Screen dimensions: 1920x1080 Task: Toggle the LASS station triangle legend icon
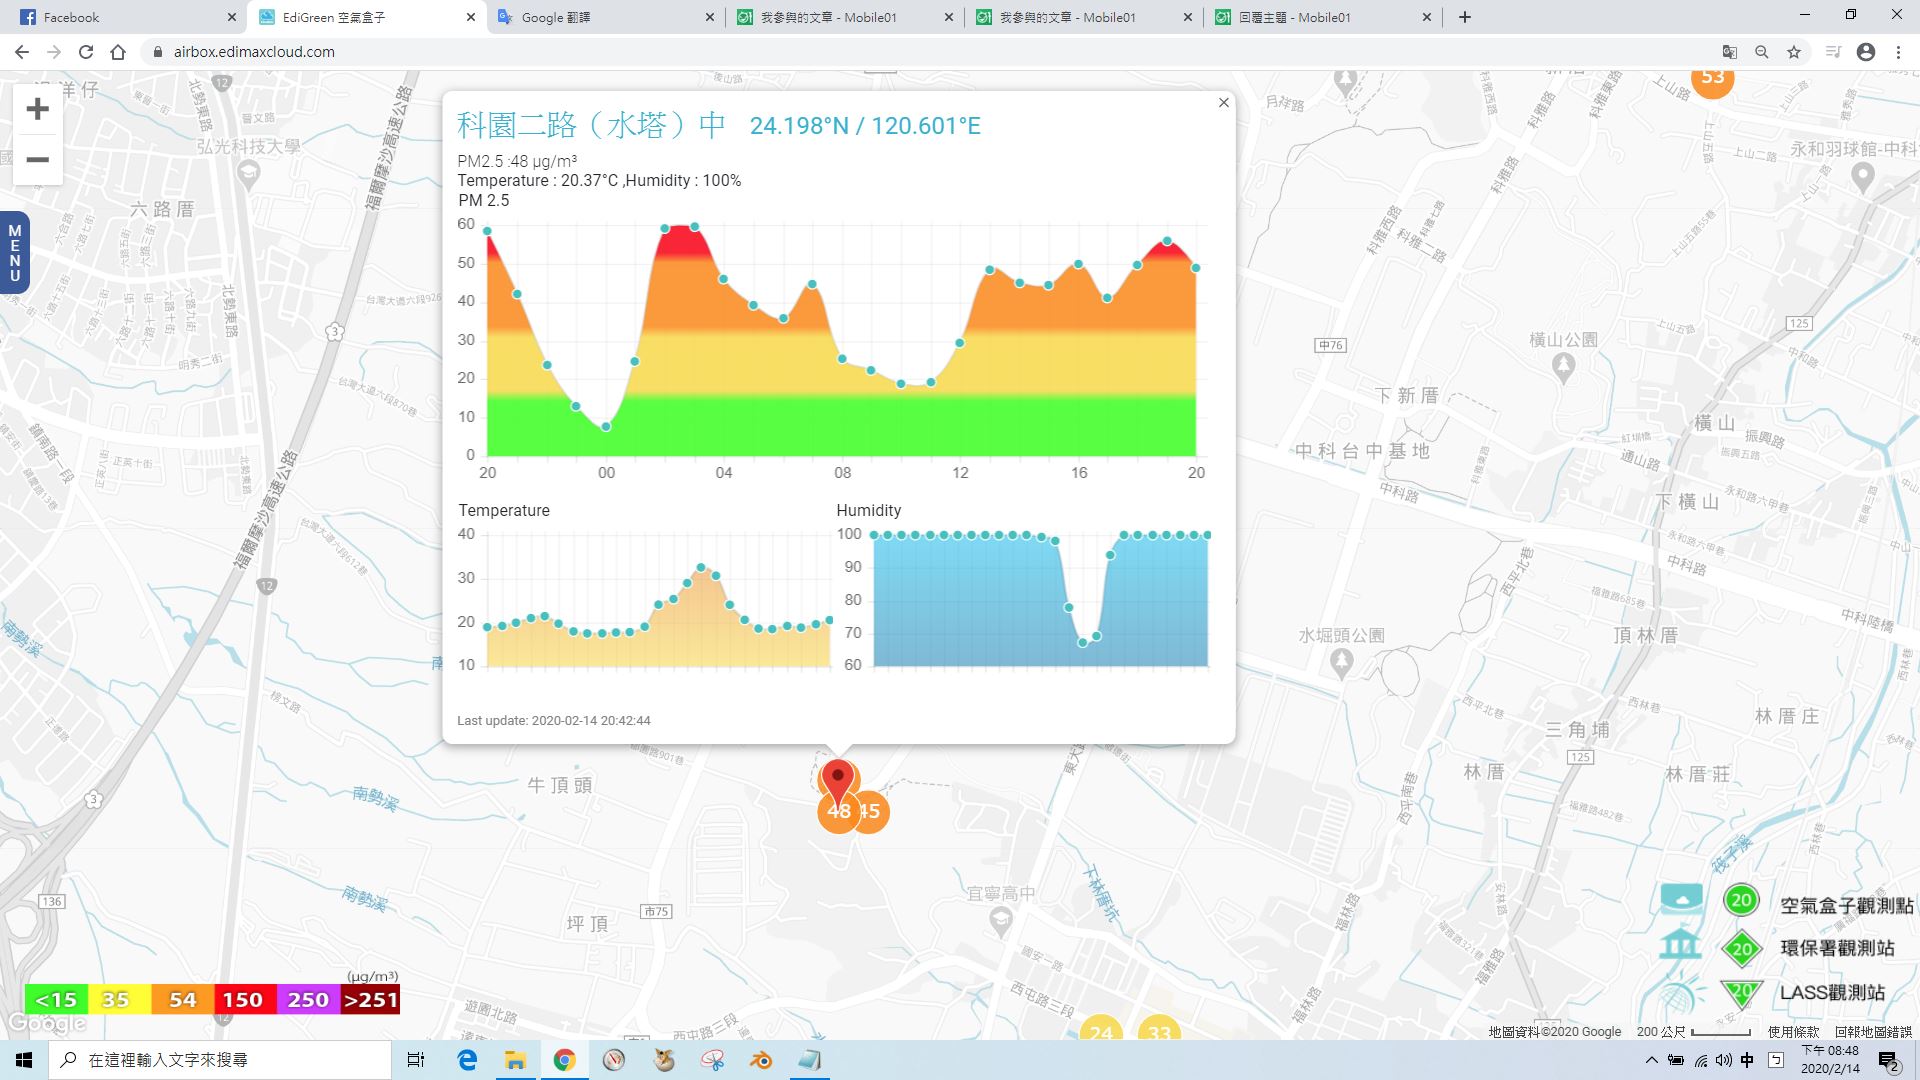pyautogui.click(x=1741, y=992)
